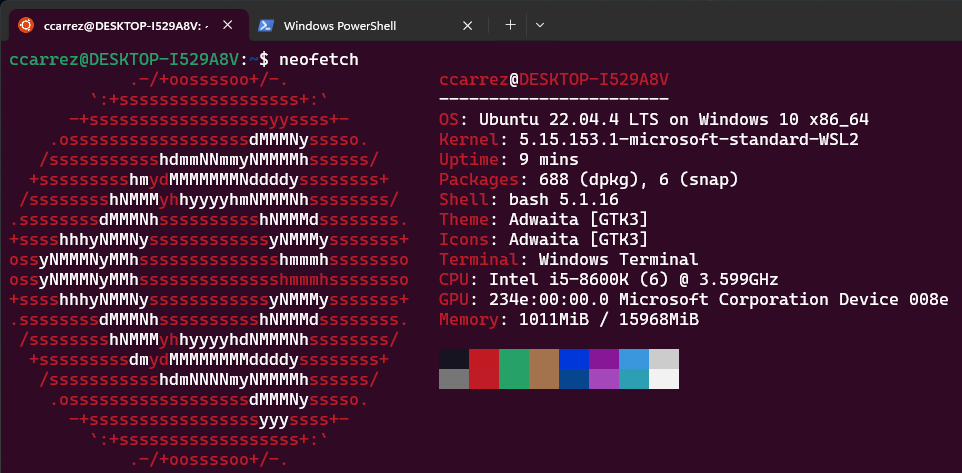Image resolution: width=962 pixels, height=473 pixels.
Task: Open the new tab profile dropdown chevron
Action: (x=540, y=25)
